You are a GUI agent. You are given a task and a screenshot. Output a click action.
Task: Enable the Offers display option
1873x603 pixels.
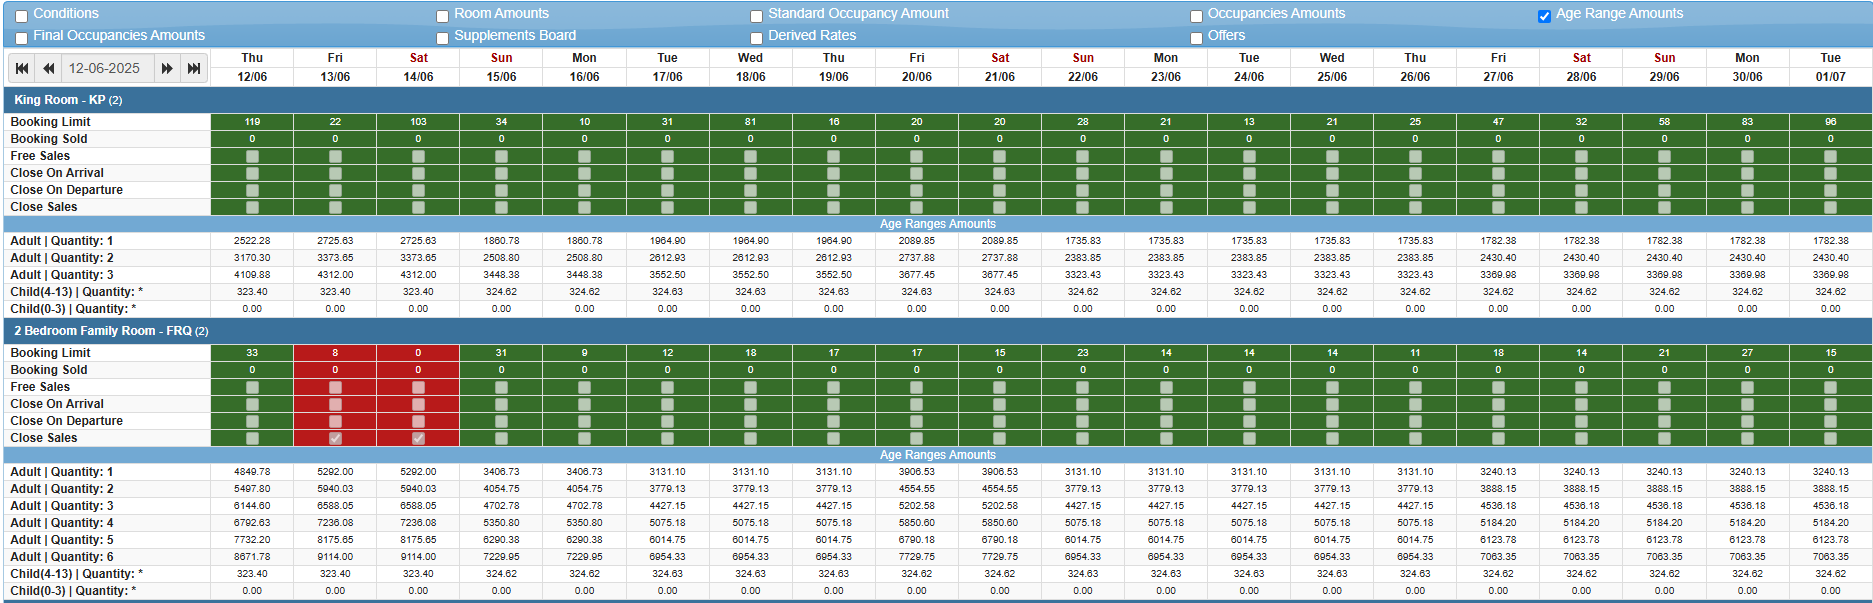1196,36
